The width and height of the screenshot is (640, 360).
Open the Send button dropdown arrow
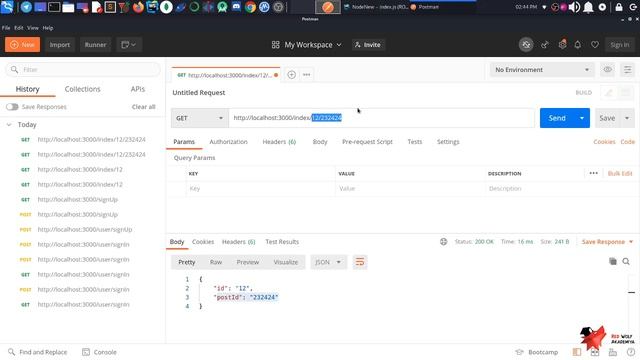pyautogui.click(x=582, y=118)
